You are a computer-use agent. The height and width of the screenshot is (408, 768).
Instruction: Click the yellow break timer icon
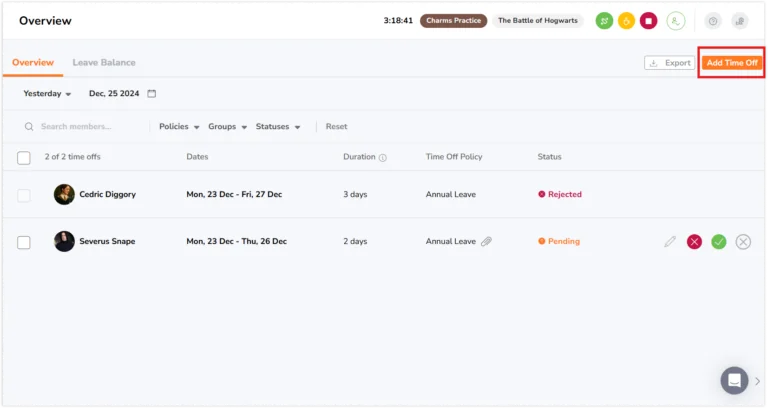pyautogui.click(x=626, y=21)
